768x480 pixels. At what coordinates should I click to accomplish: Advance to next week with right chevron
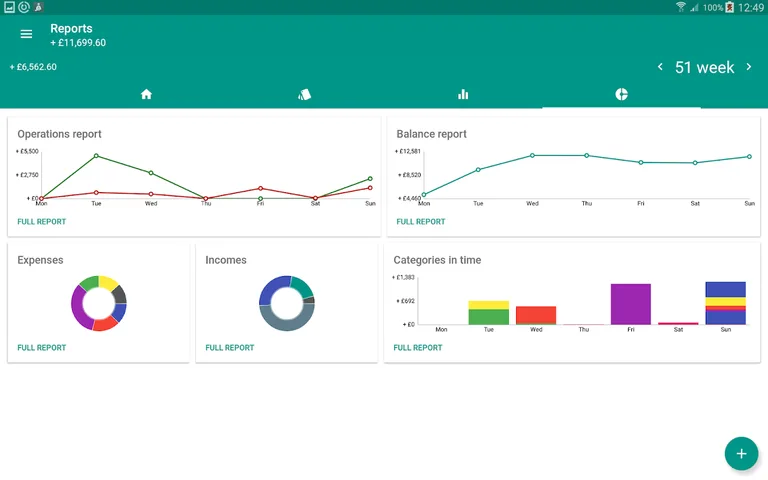click(749, 67)
